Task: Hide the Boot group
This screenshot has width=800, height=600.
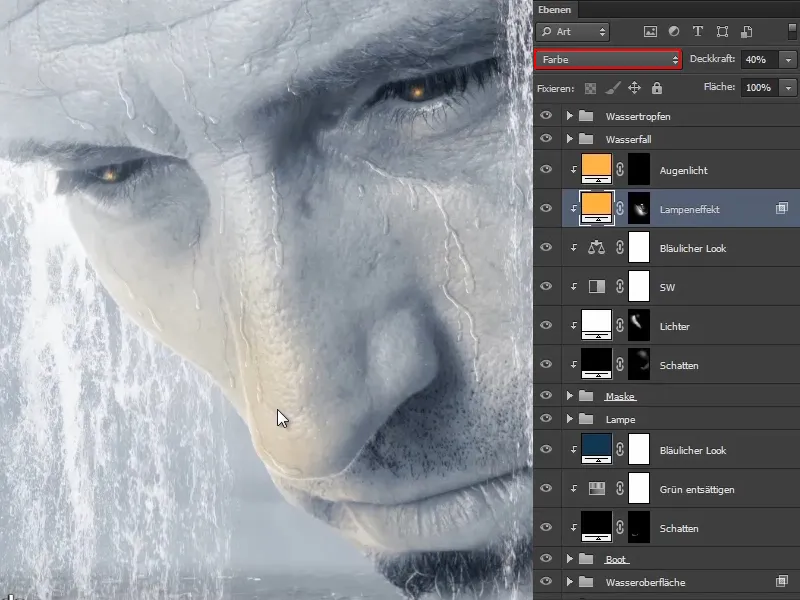Action: tap(546, 558)
